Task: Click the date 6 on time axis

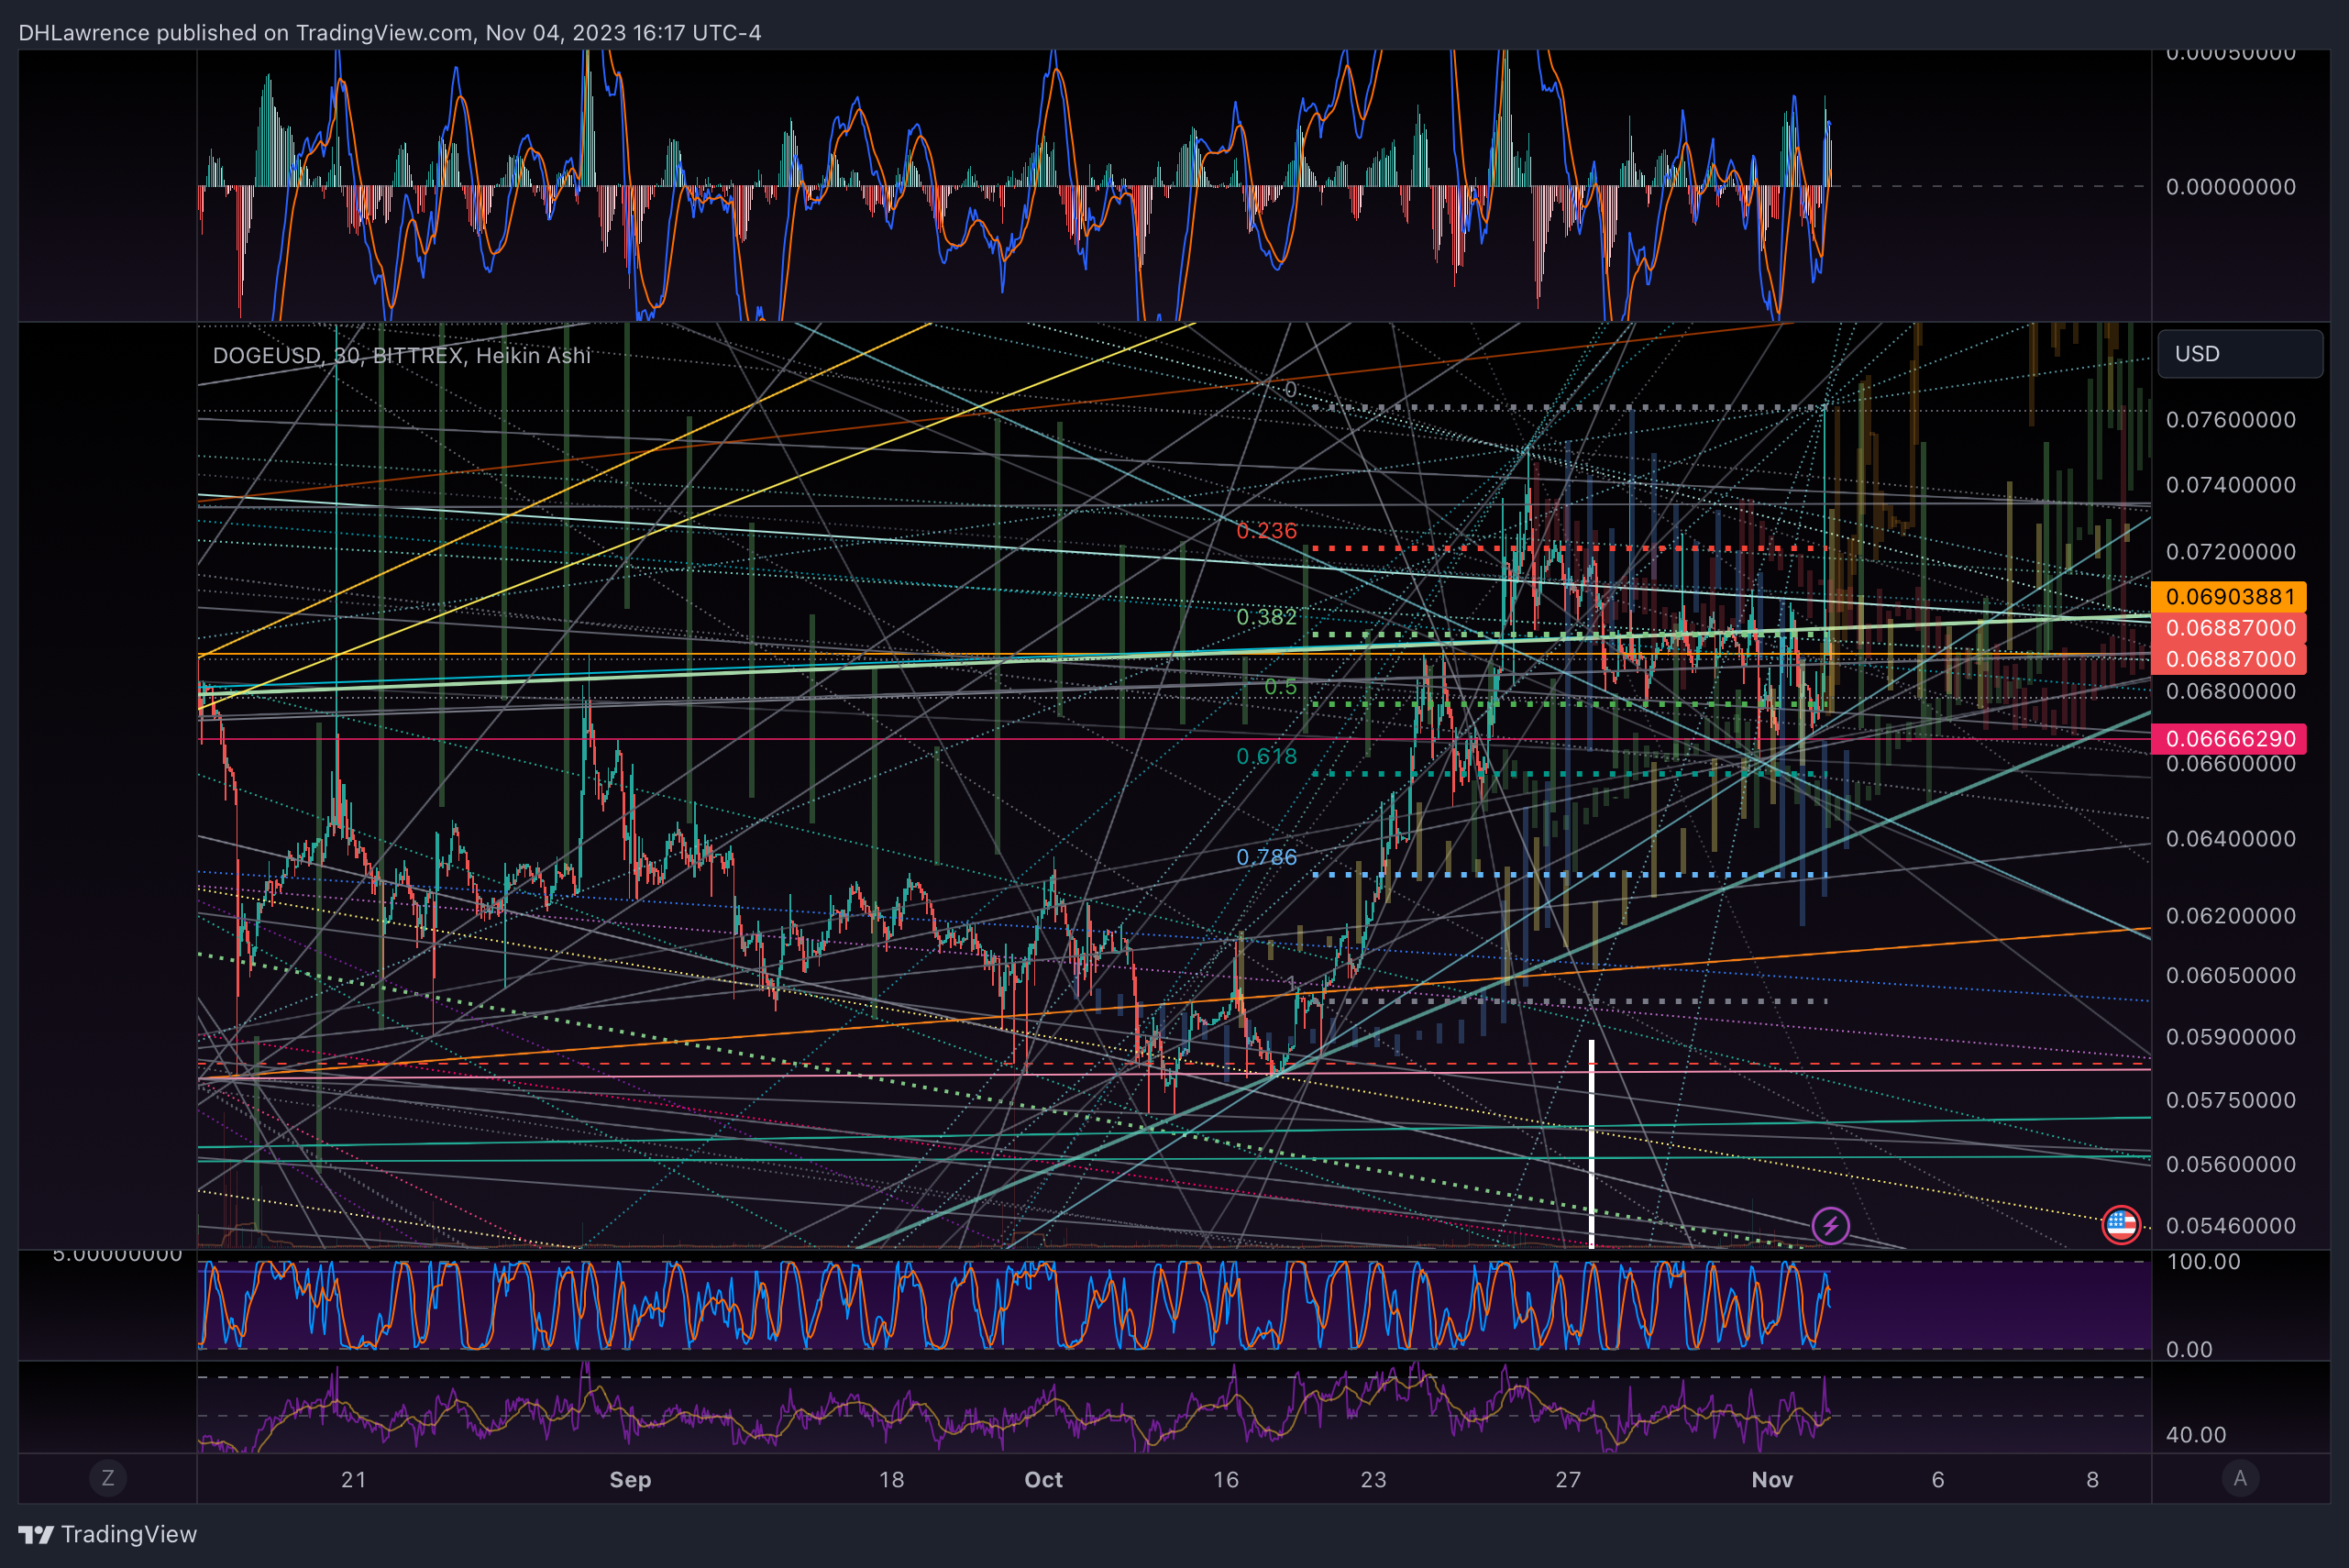Action: [x=1938, y=1480]
